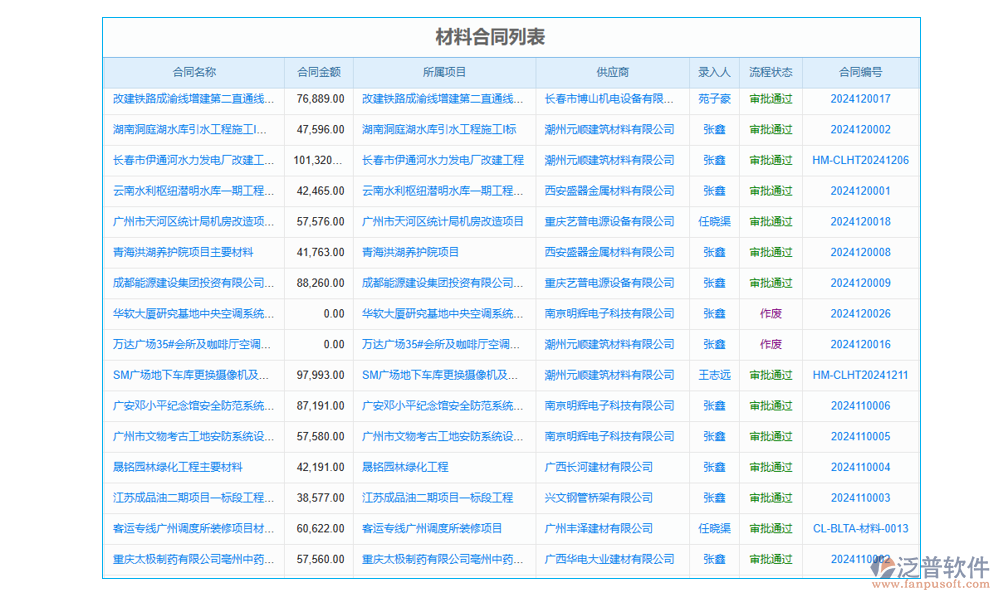1000x600 pixels.
Task: Open contract number CL-BLTA-材料-0013
Action: 861,528
